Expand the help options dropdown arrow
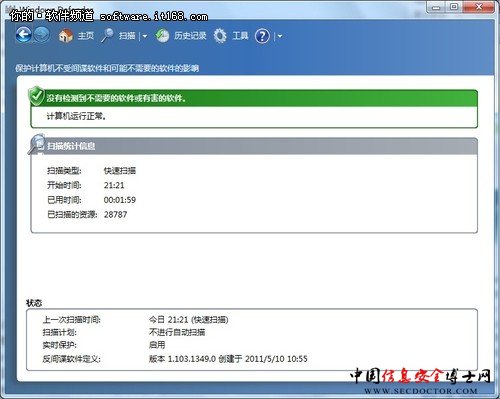The image size is (500, 399). tap(280, 36)
